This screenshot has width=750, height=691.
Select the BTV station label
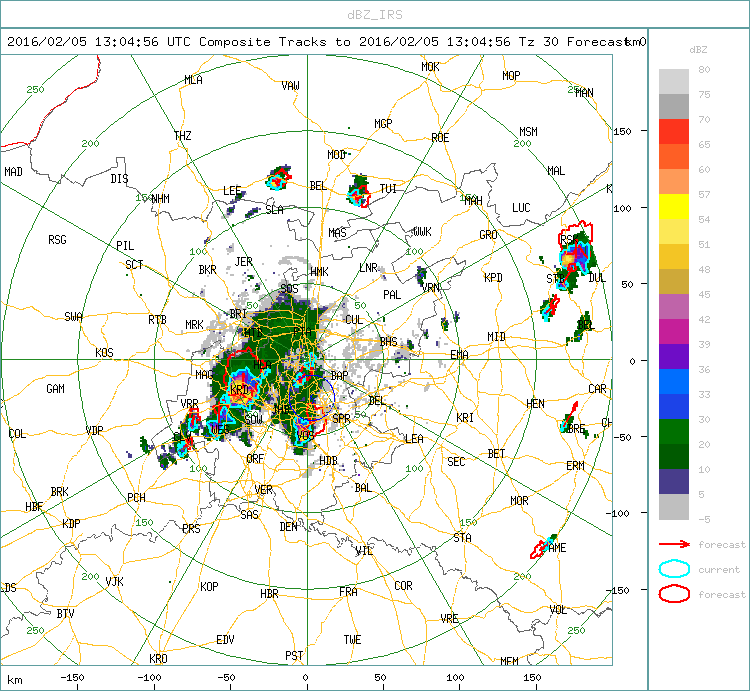coord(66,613)
